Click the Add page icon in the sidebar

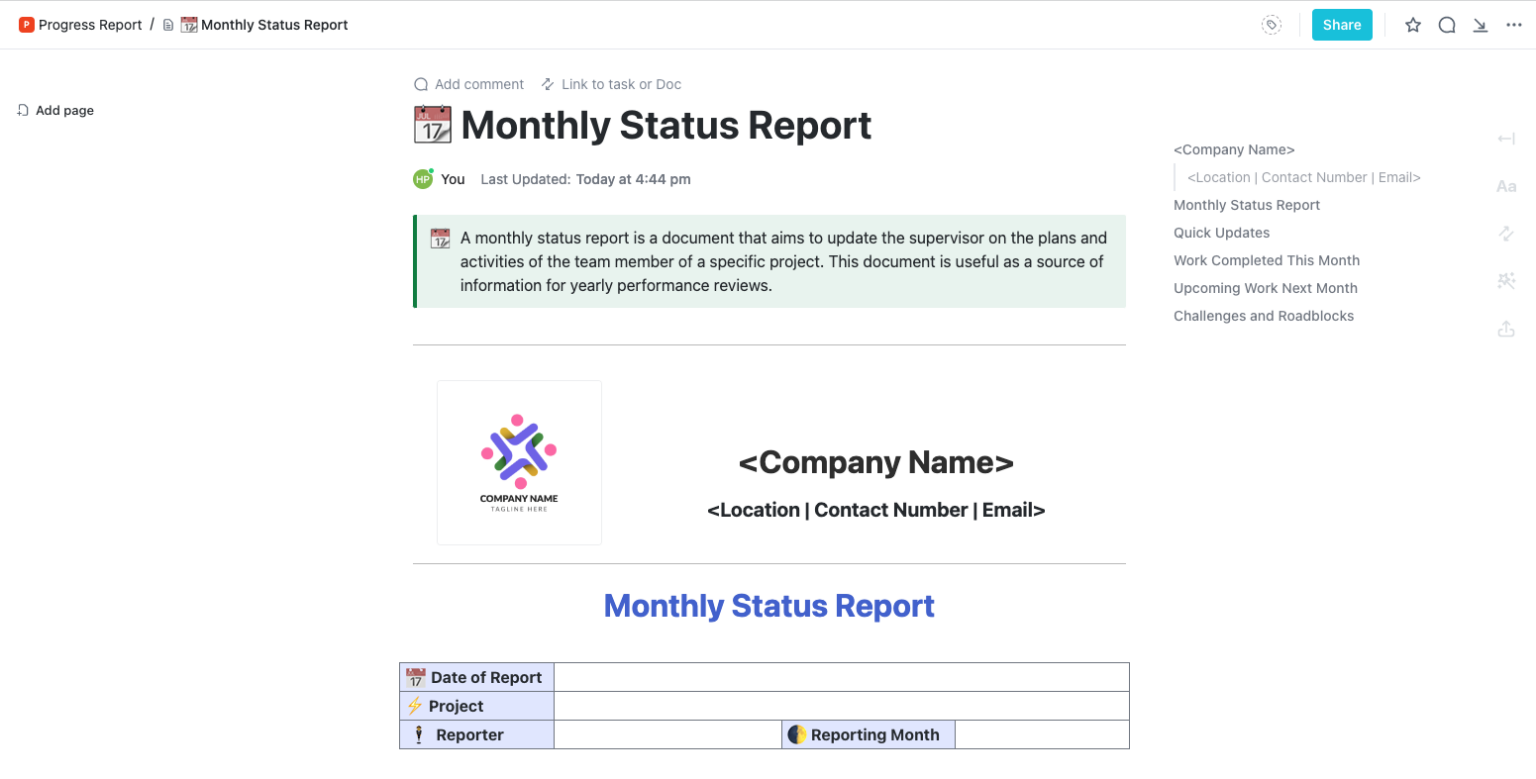click(x=23, y=110)
